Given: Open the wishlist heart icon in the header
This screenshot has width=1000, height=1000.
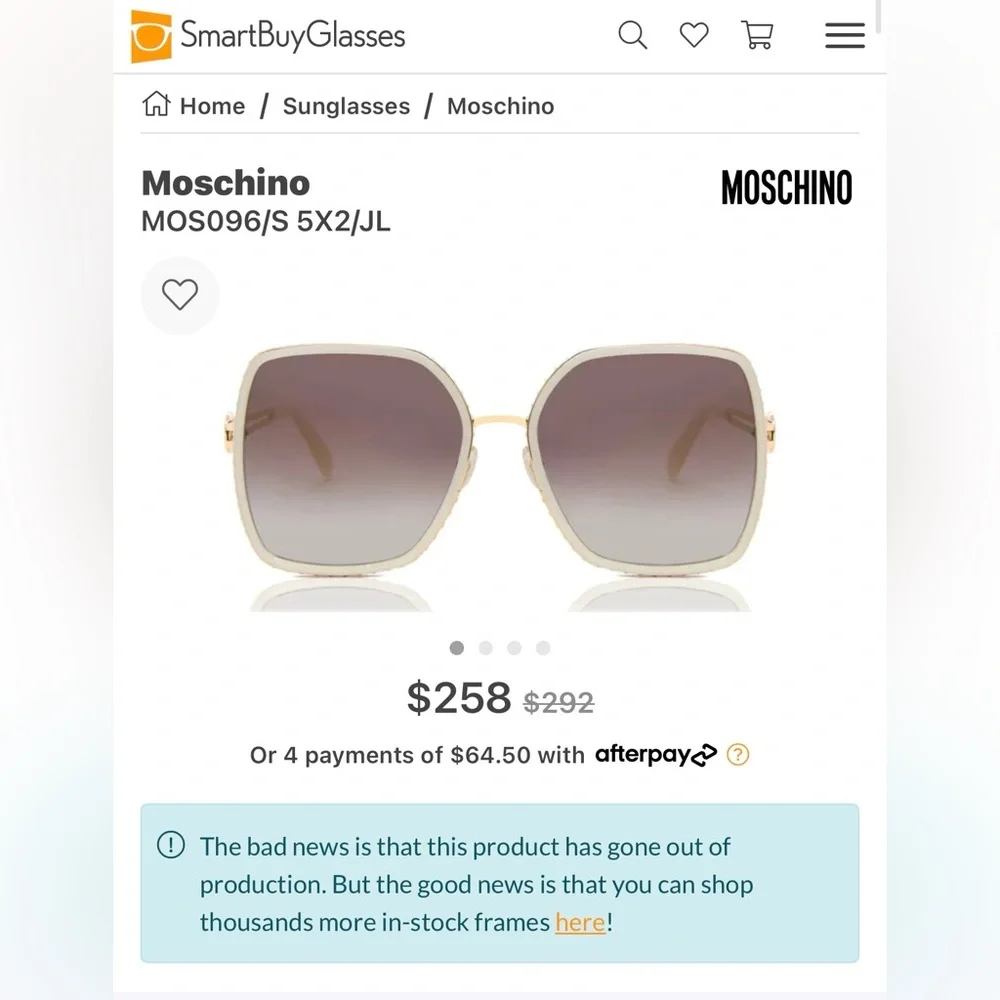Looking at the screenshot, I should pos(694,35).
